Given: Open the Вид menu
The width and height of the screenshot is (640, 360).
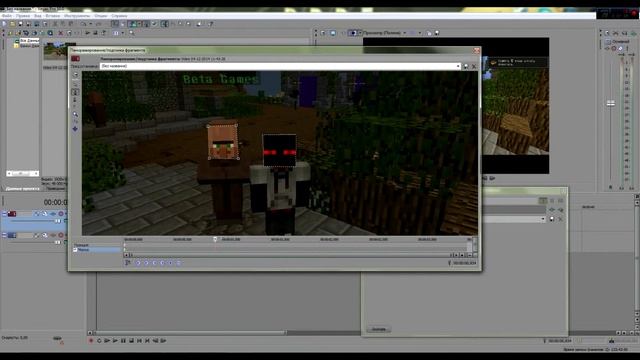Looking at the screenshot, I should 38,16.
